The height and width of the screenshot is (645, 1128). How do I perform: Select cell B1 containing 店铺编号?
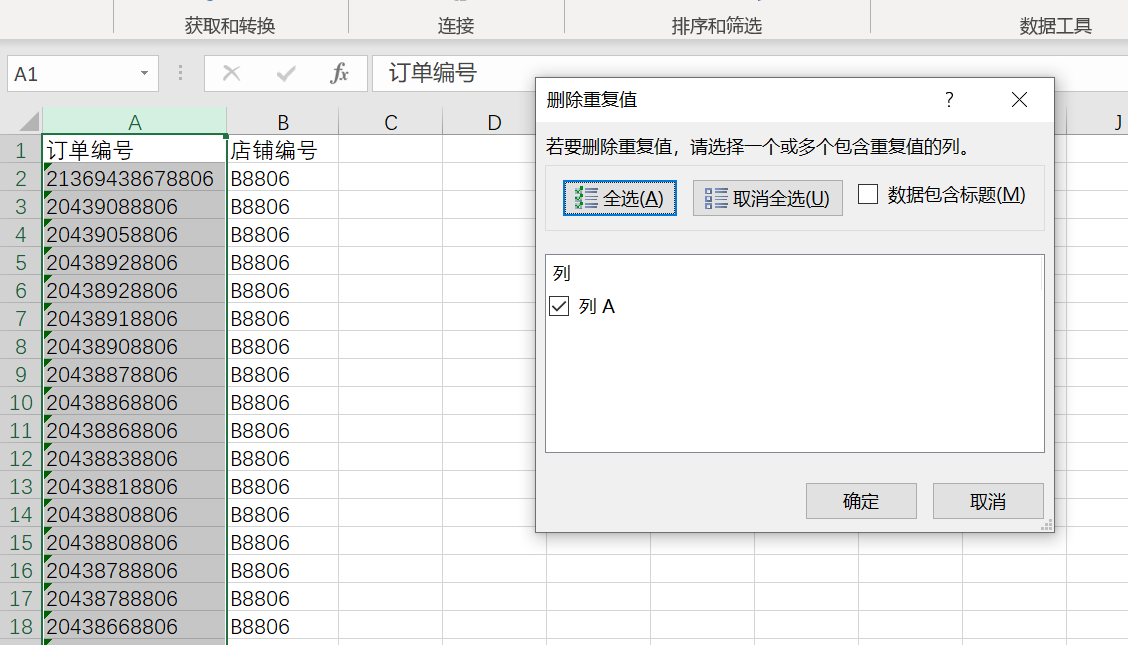pos(283,150)
